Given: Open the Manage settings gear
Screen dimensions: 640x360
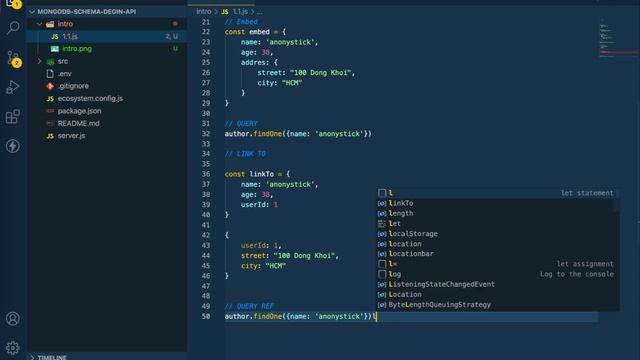Looking at the screenshot, I should click(x=13, y=348).
